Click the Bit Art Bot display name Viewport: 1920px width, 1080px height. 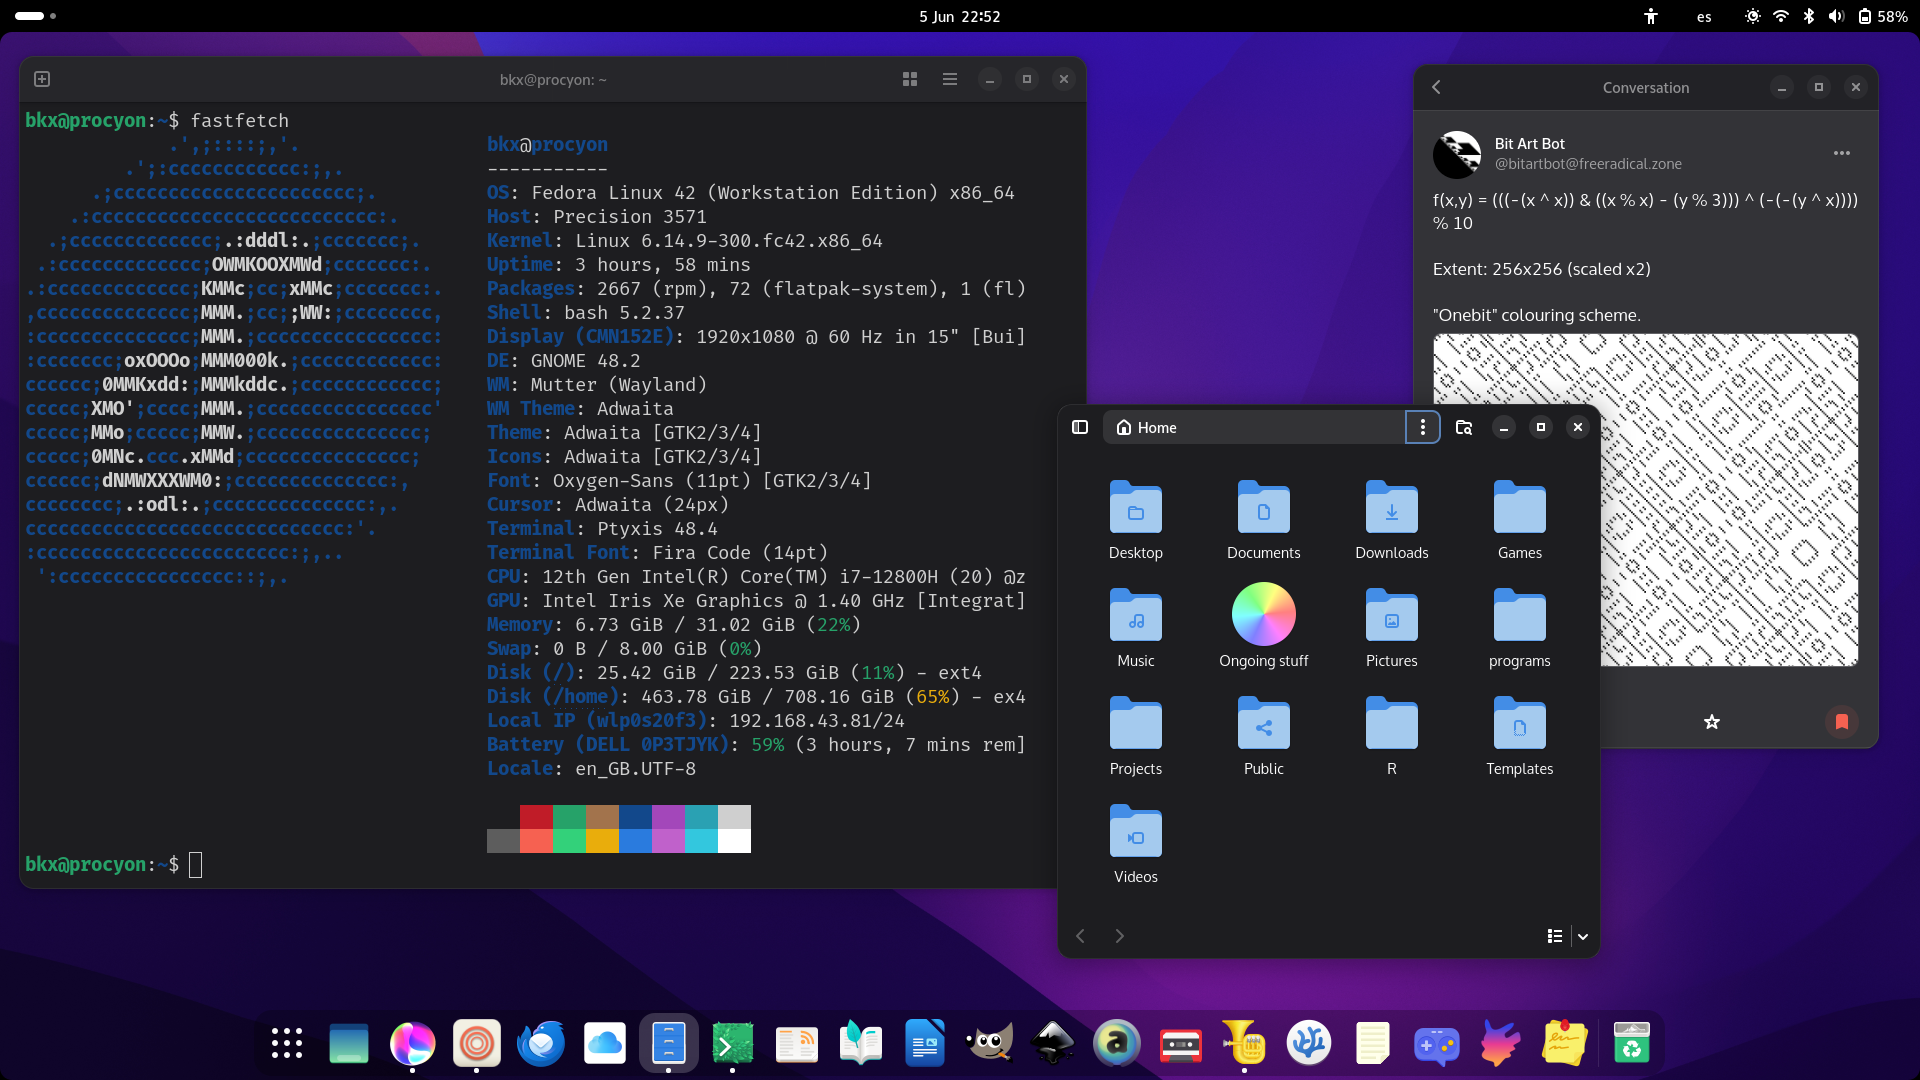[1529, 144]
